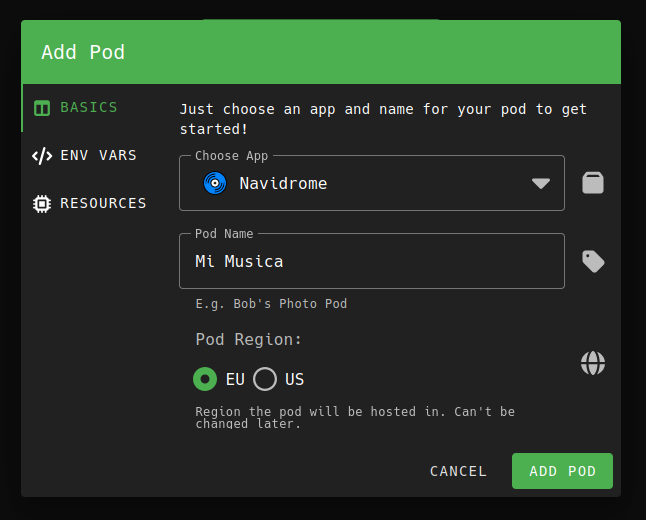Image resolution: width=646 pixels, height=520 pixels.
Task: Click the Navidrome app logo
Action: click(x=215, y=183)
